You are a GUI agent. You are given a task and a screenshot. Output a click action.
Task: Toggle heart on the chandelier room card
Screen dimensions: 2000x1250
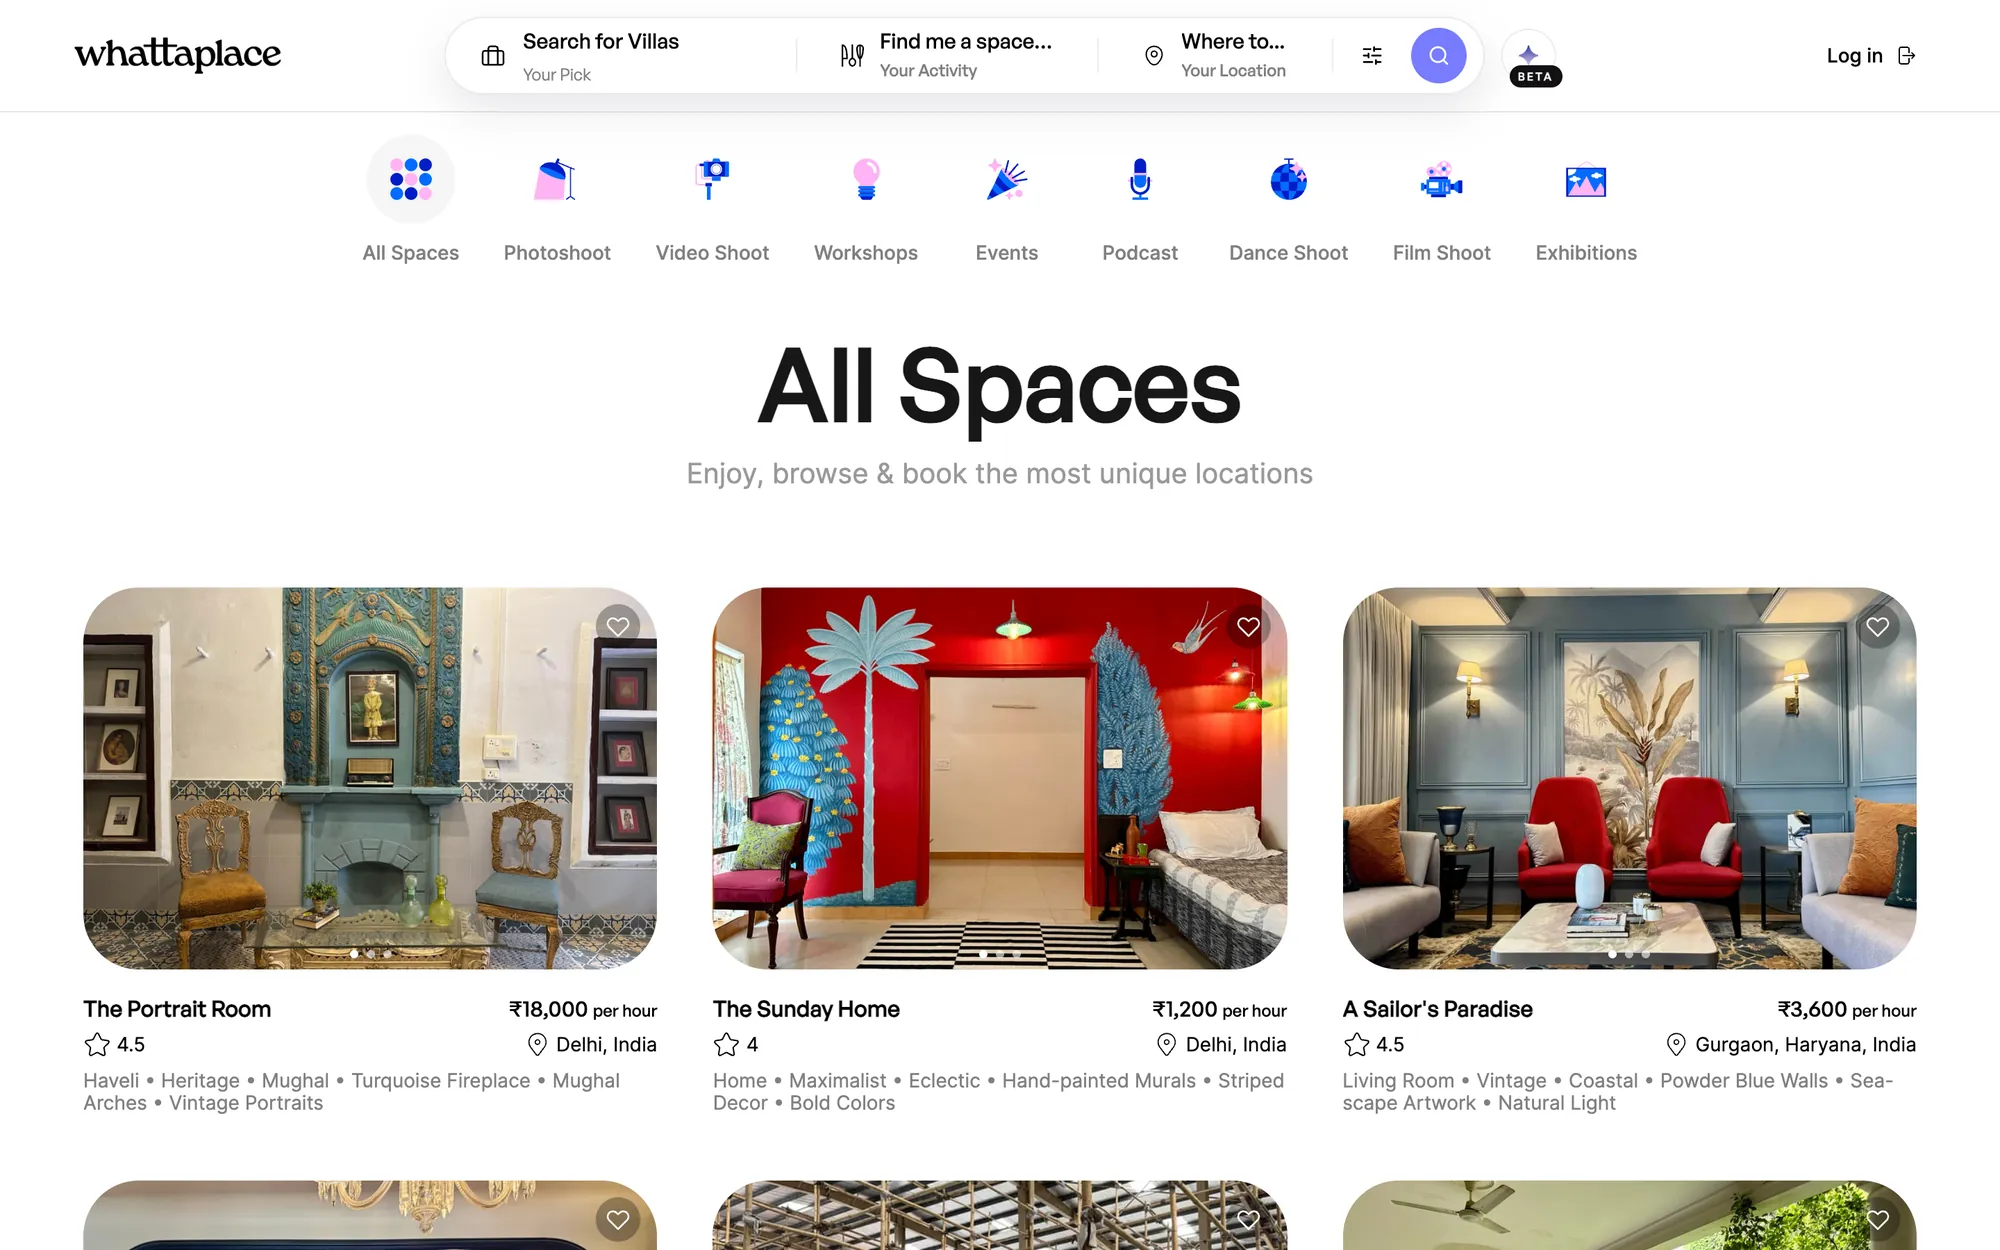point(618,1220)
